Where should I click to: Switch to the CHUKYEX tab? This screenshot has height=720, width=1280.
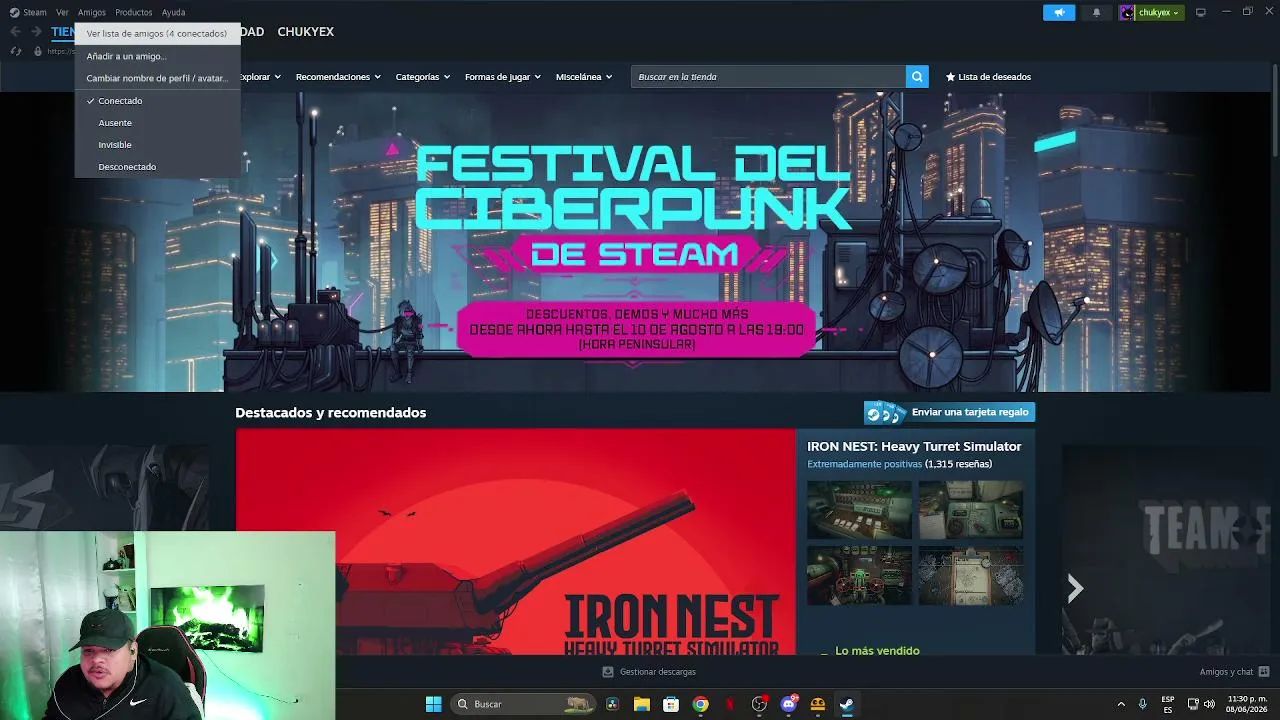click(x=306, y=32)
